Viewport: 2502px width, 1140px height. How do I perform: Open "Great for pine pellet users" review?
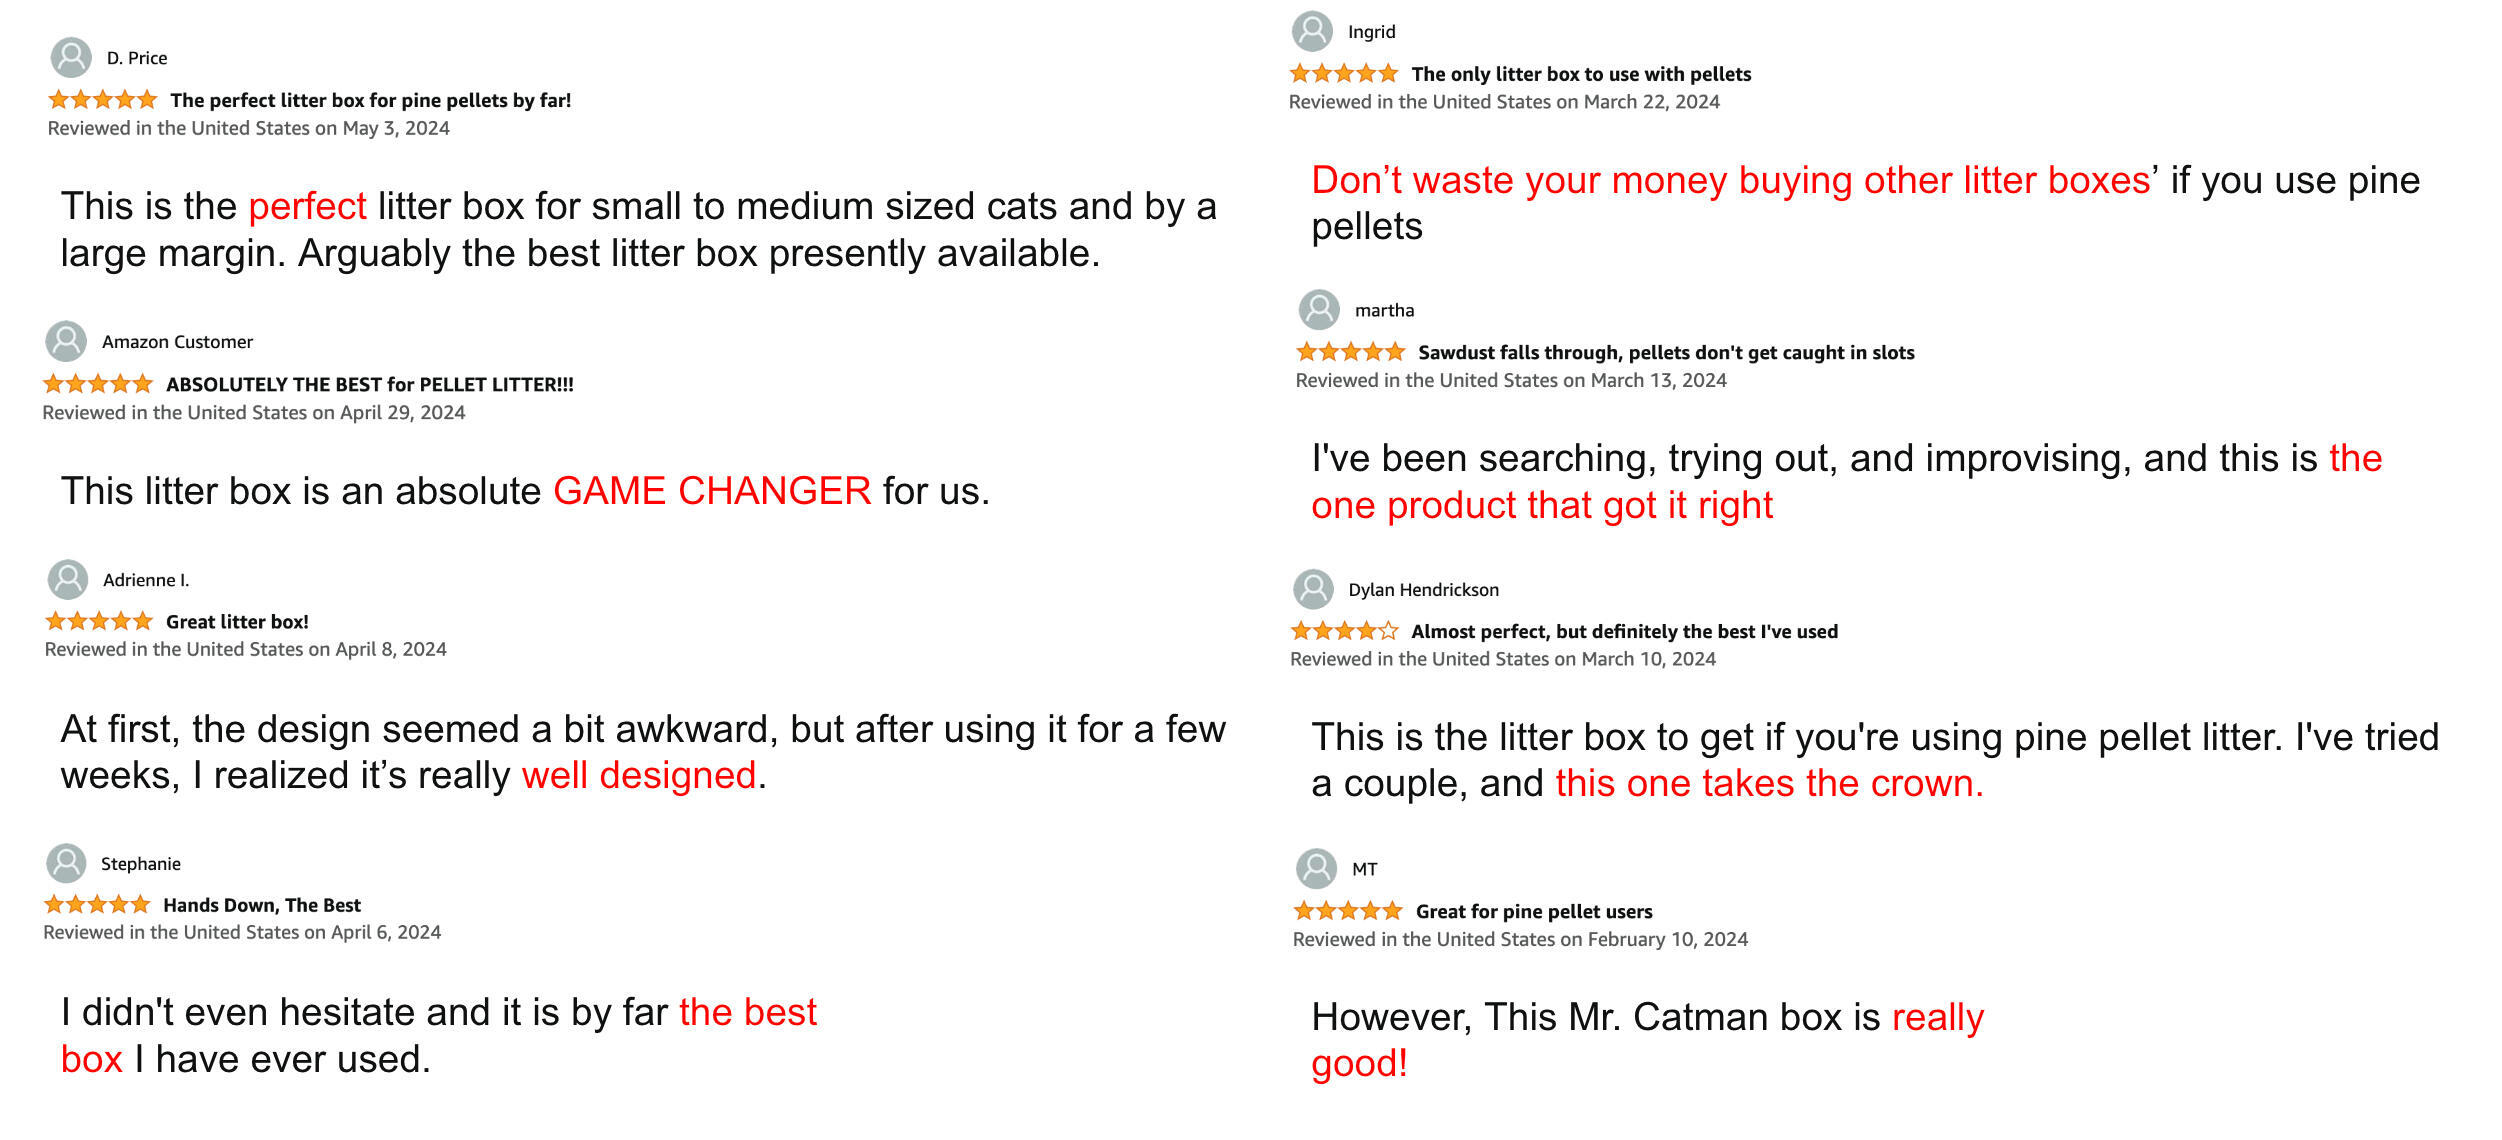pyautogui.click(x=1534, y=911)
